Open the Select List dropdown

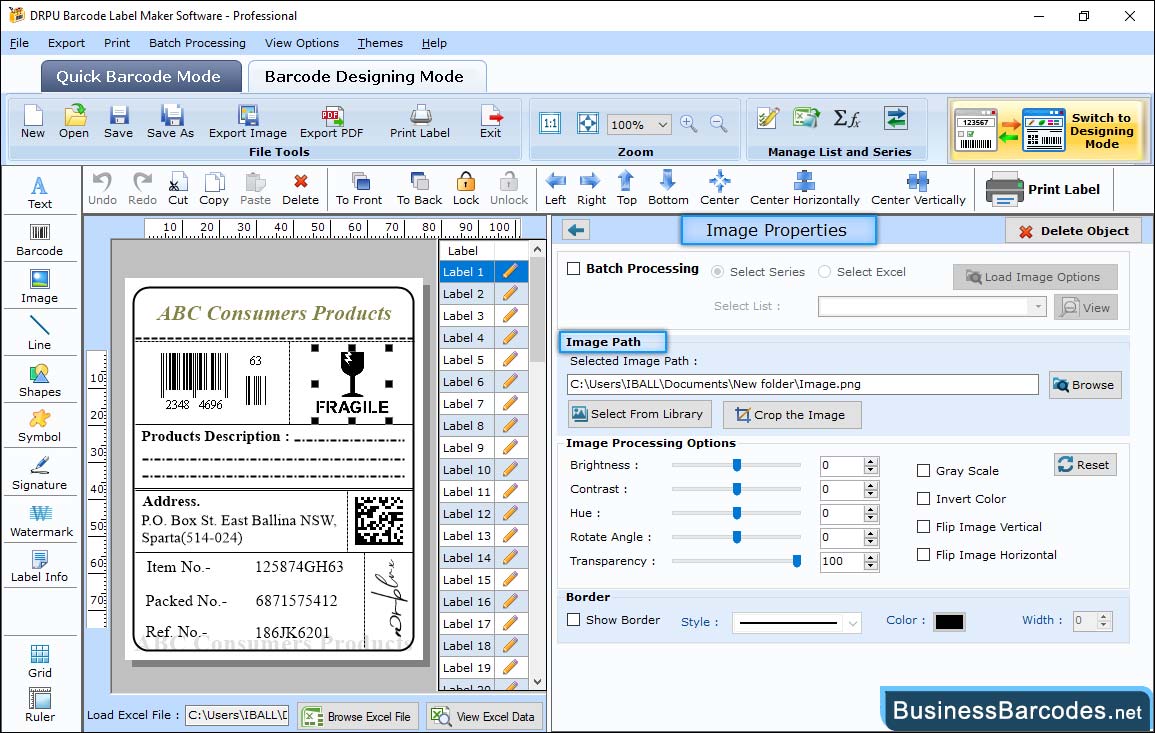click(1038, 306)
